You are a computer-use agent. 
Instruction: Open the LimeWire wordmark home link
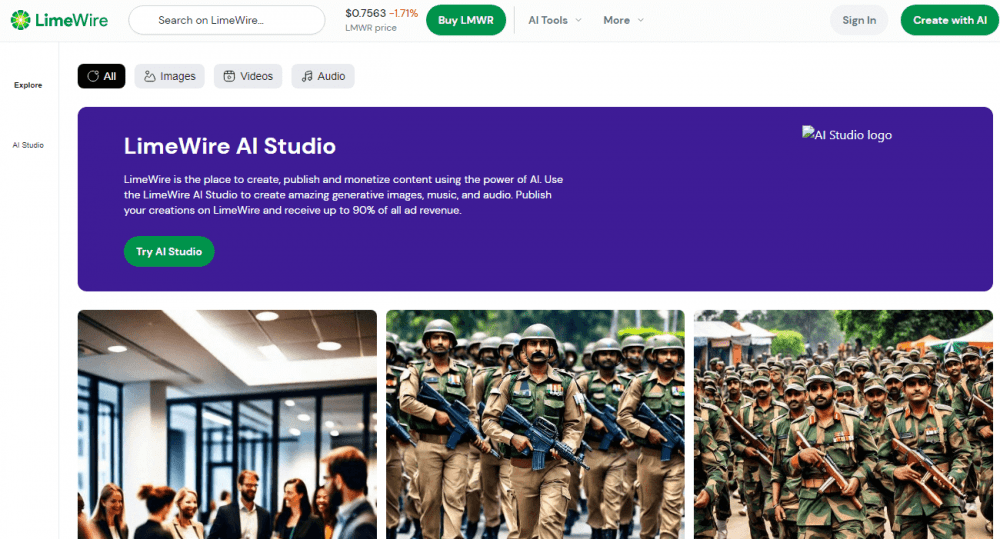pos(71,20)
